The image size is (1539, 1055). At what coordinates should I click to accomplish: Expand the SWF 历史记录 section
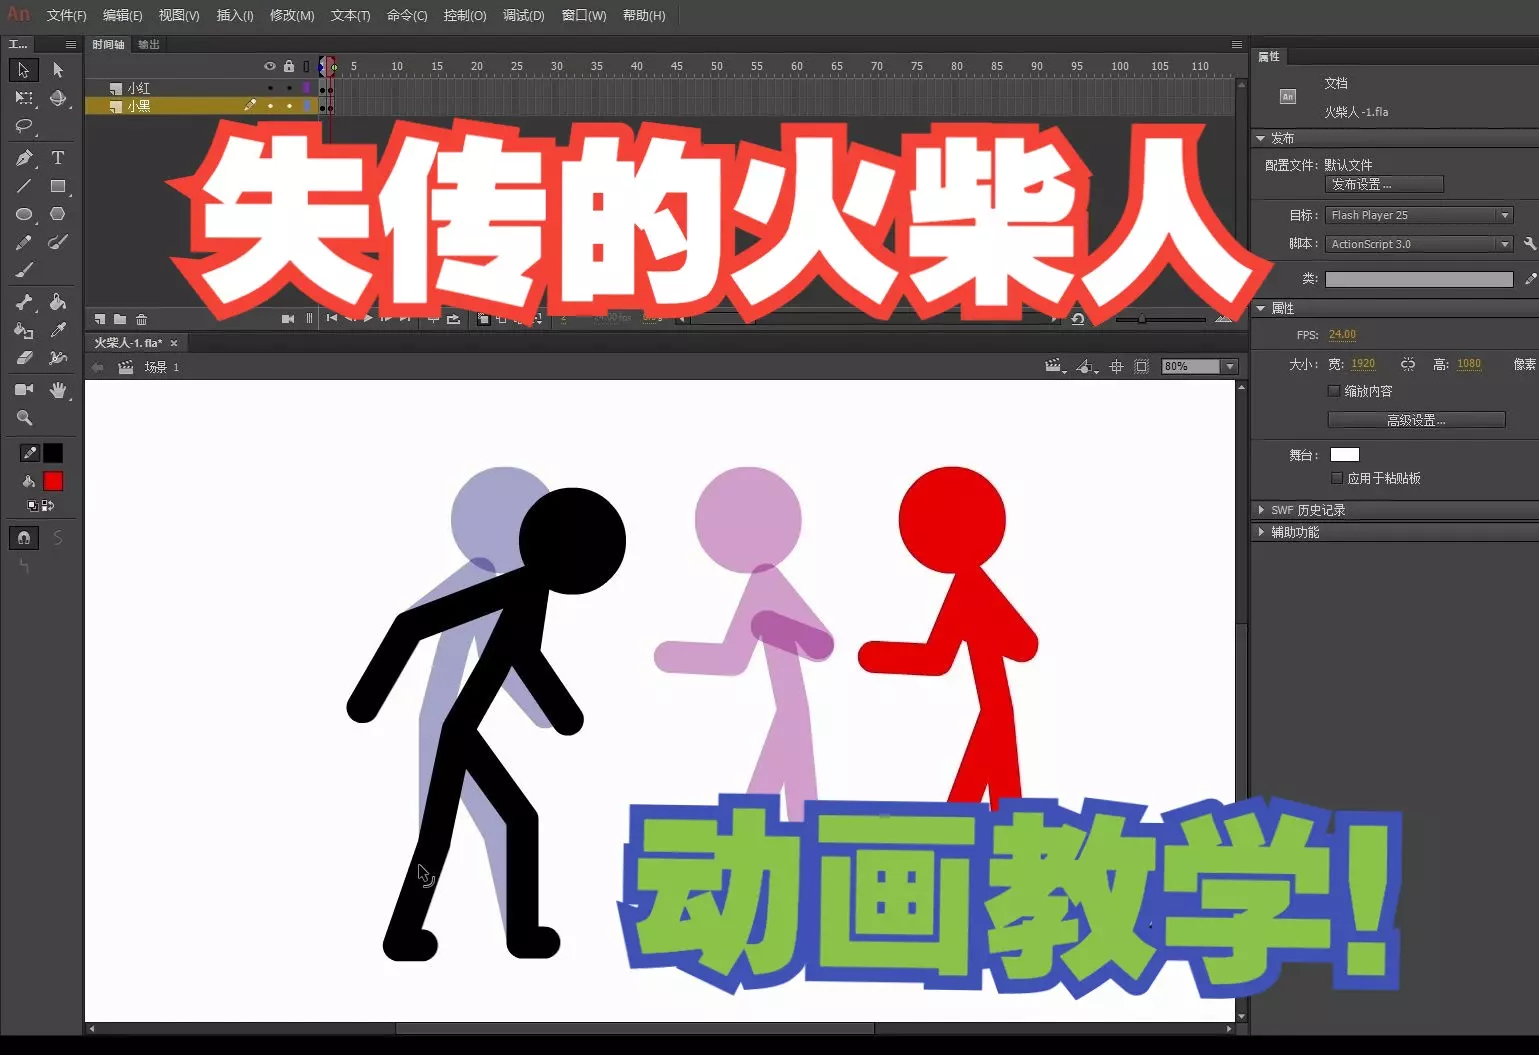(1261, 510)
